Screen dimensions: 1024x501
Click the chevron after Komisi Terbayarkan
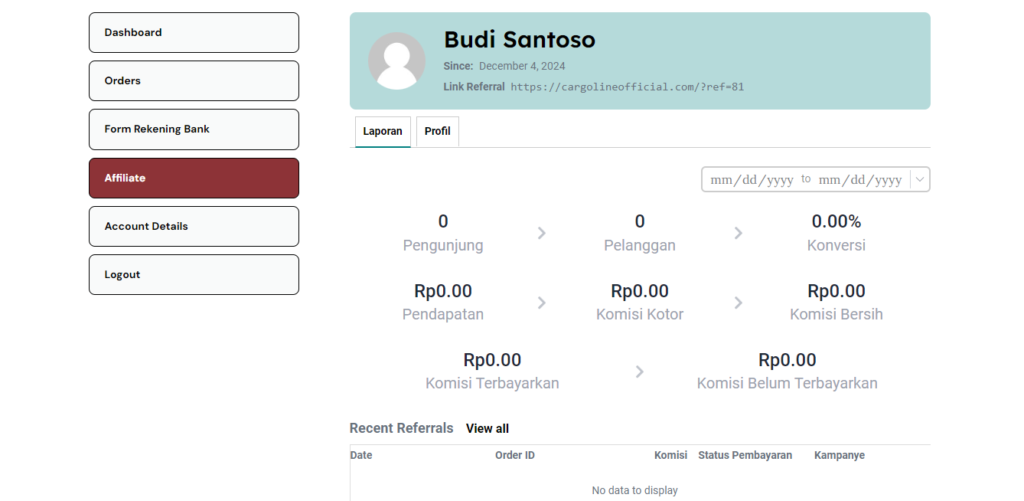pyautogui.click(x=639, y=372)
